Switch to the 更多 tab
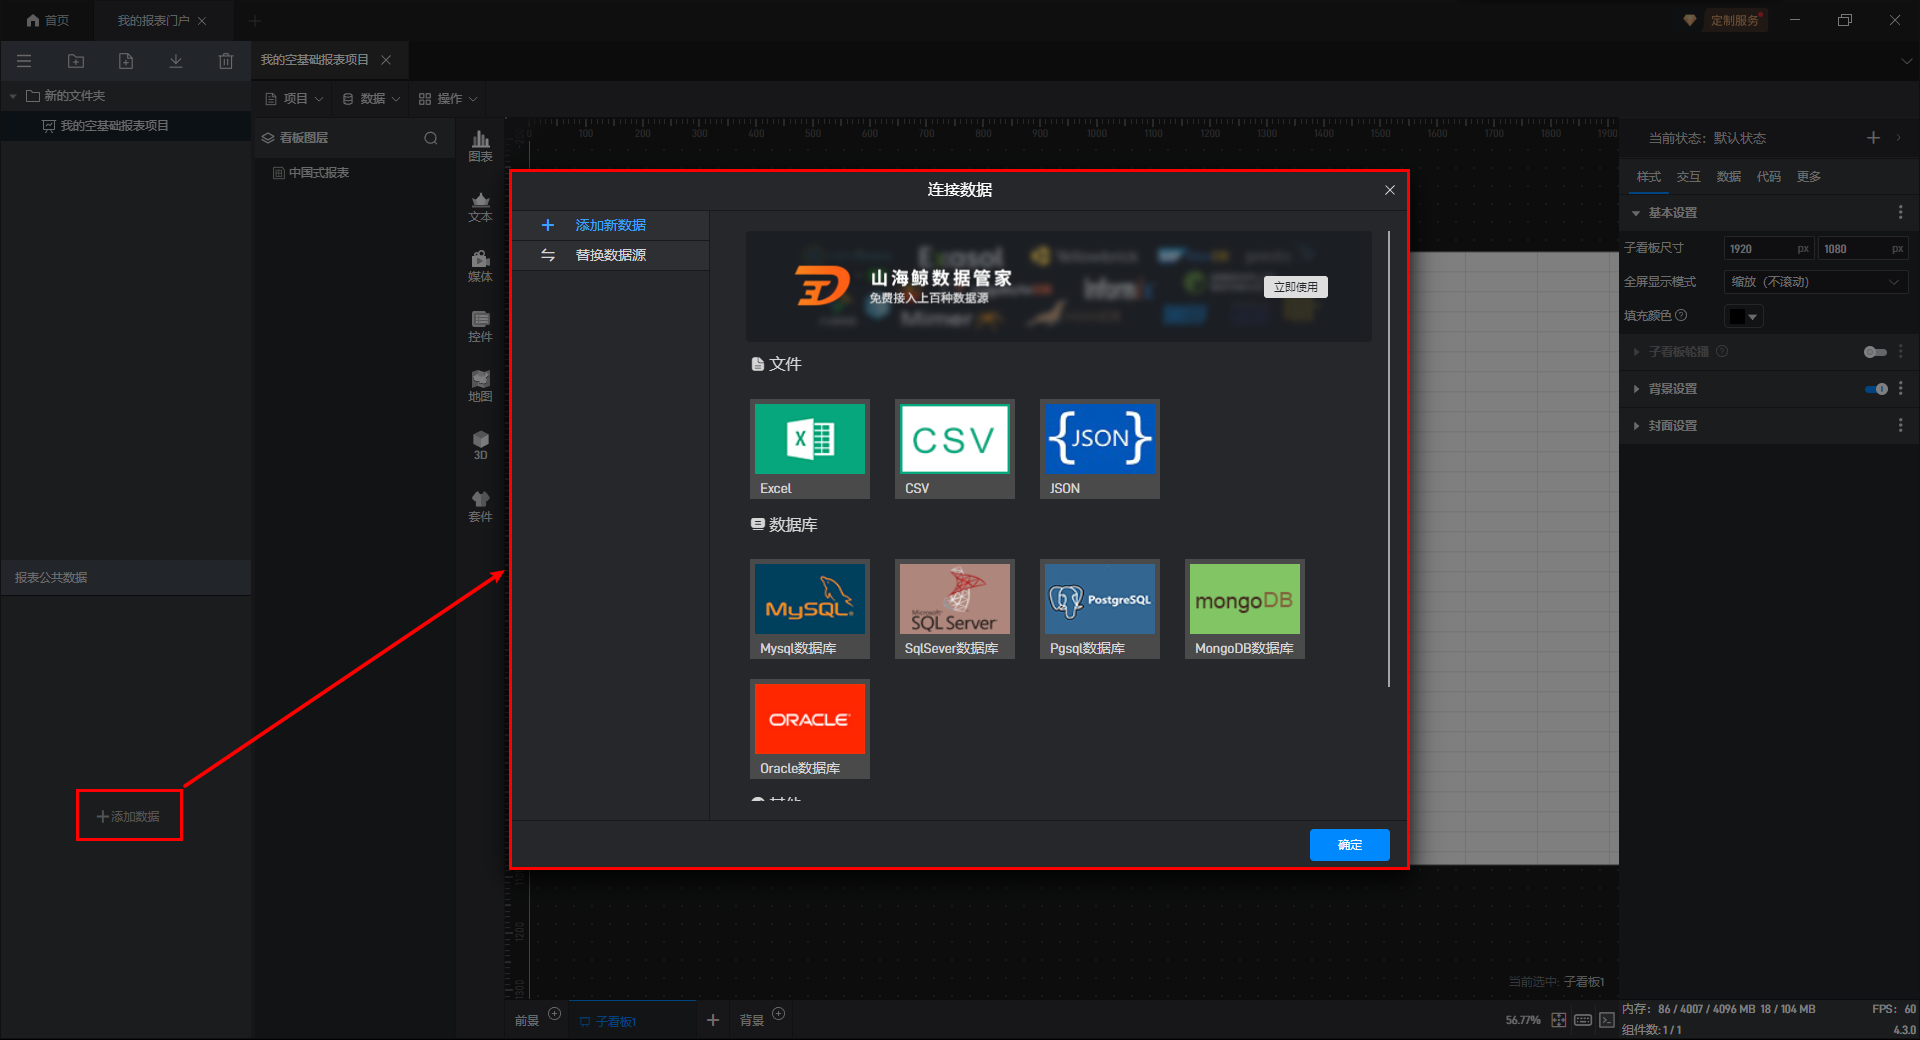Viewport: 1920px width, 1040px height. 1809,177
